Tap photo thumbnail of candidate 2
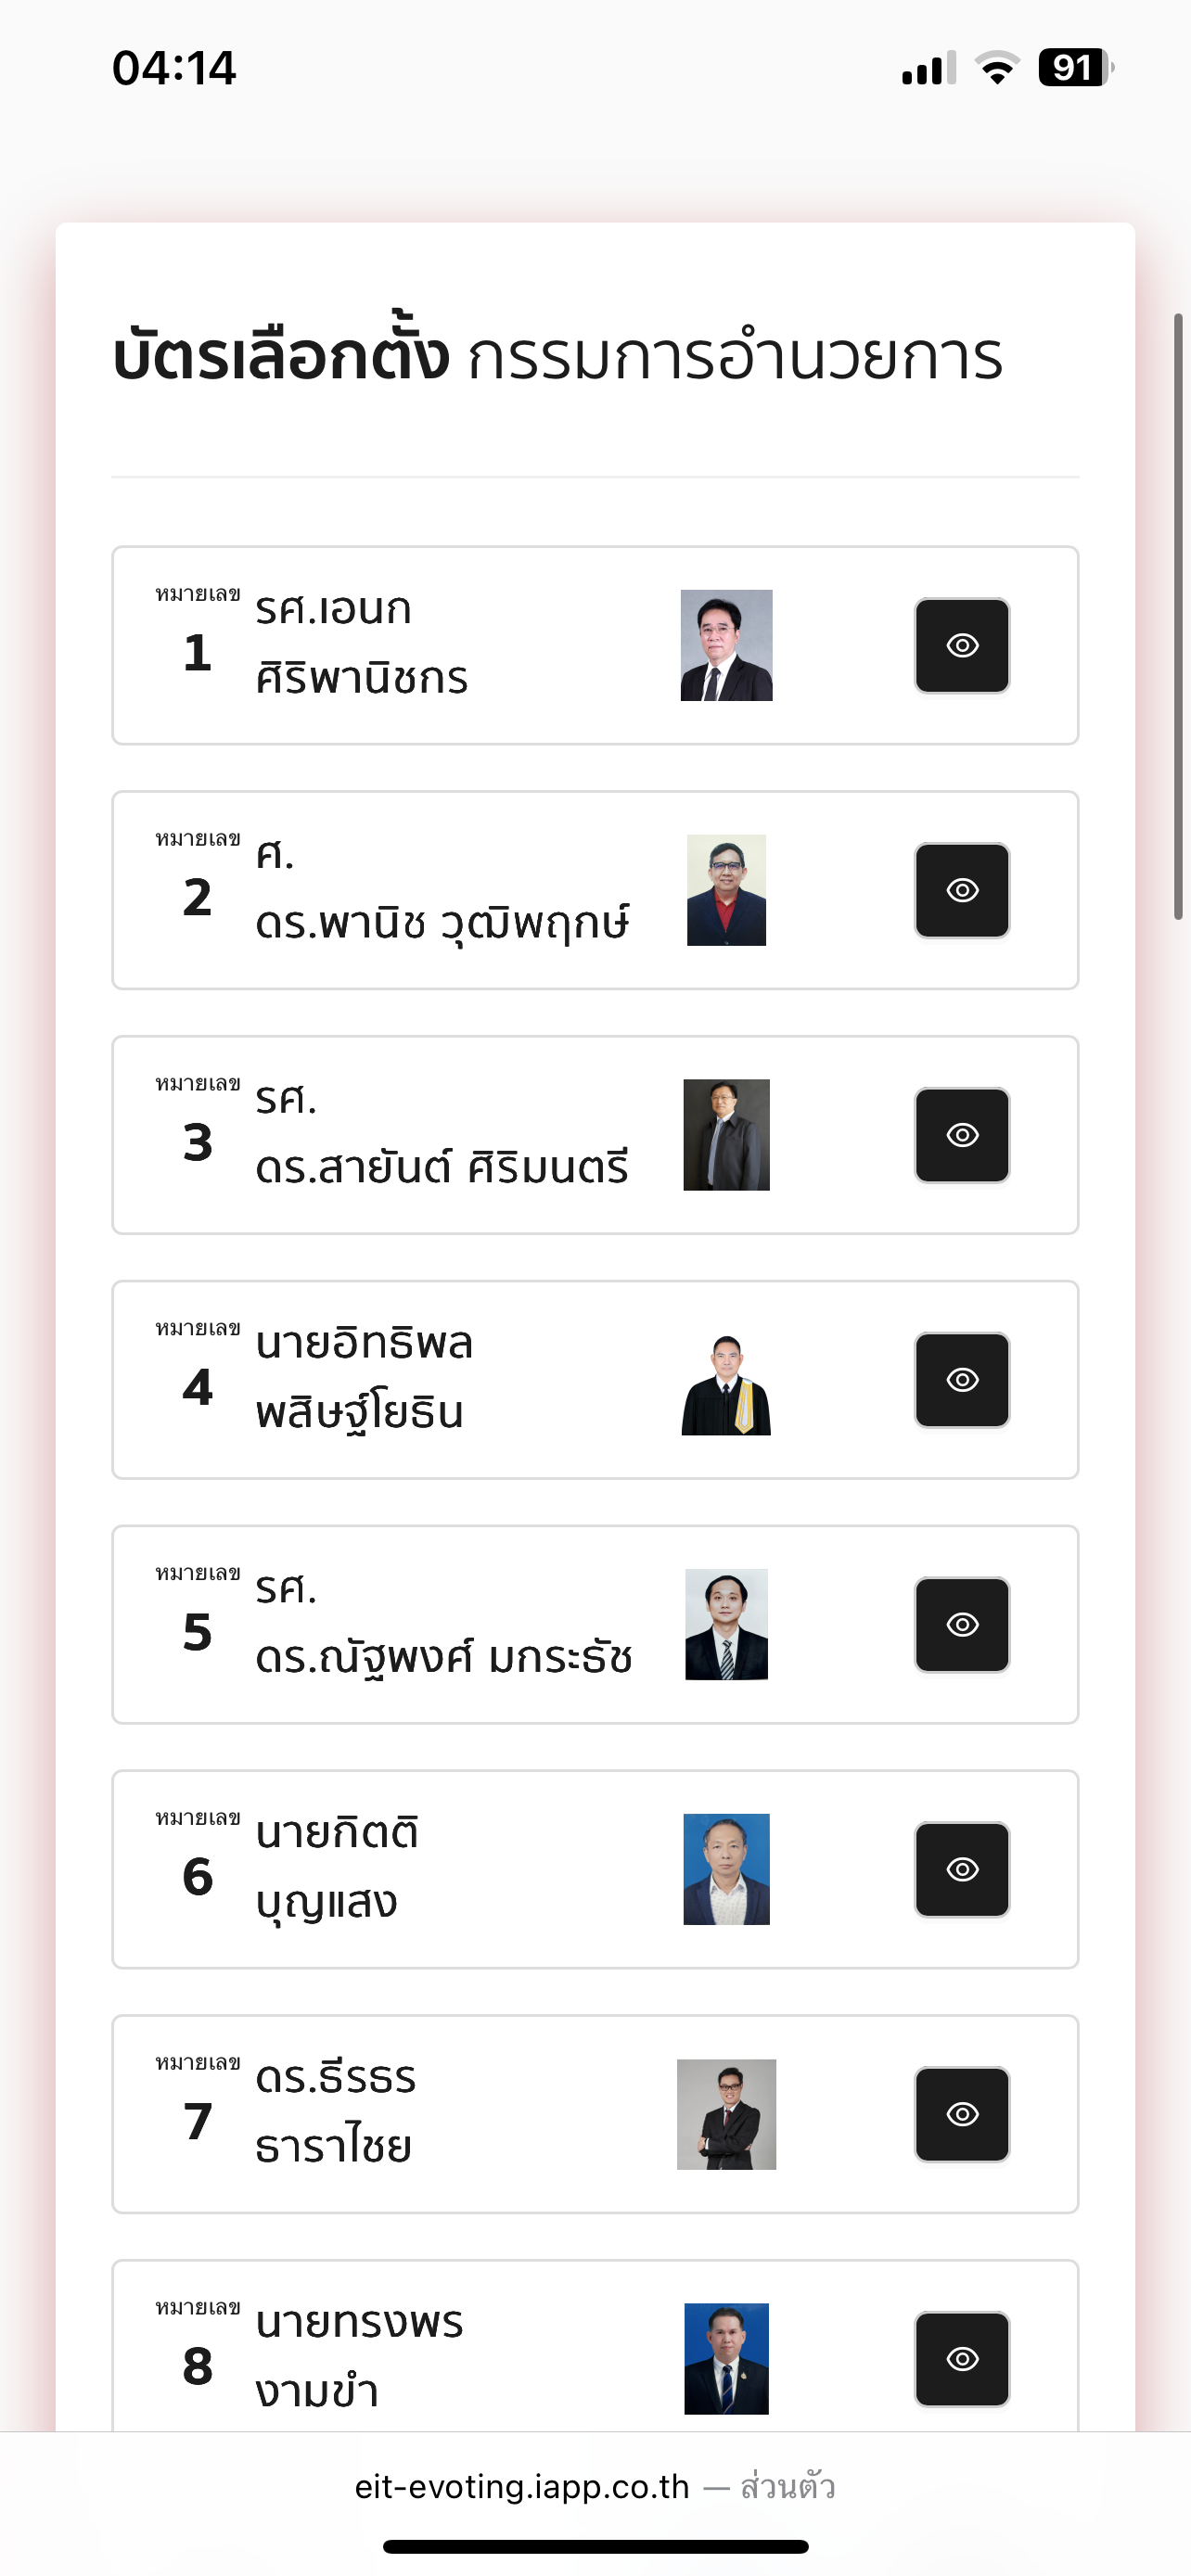The image size is (1191, 2576). (726, 890)
